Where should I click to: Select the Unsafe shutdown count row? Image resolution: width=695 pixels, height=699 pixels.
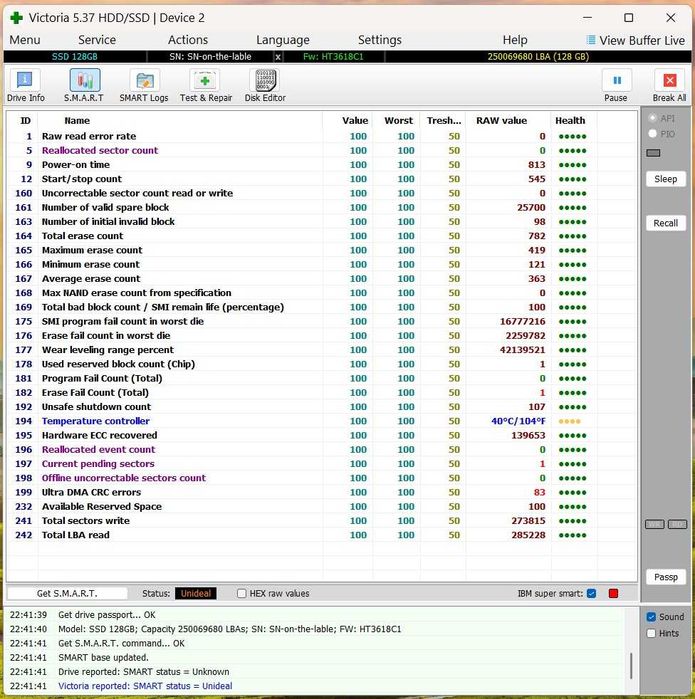pos(321,407)
